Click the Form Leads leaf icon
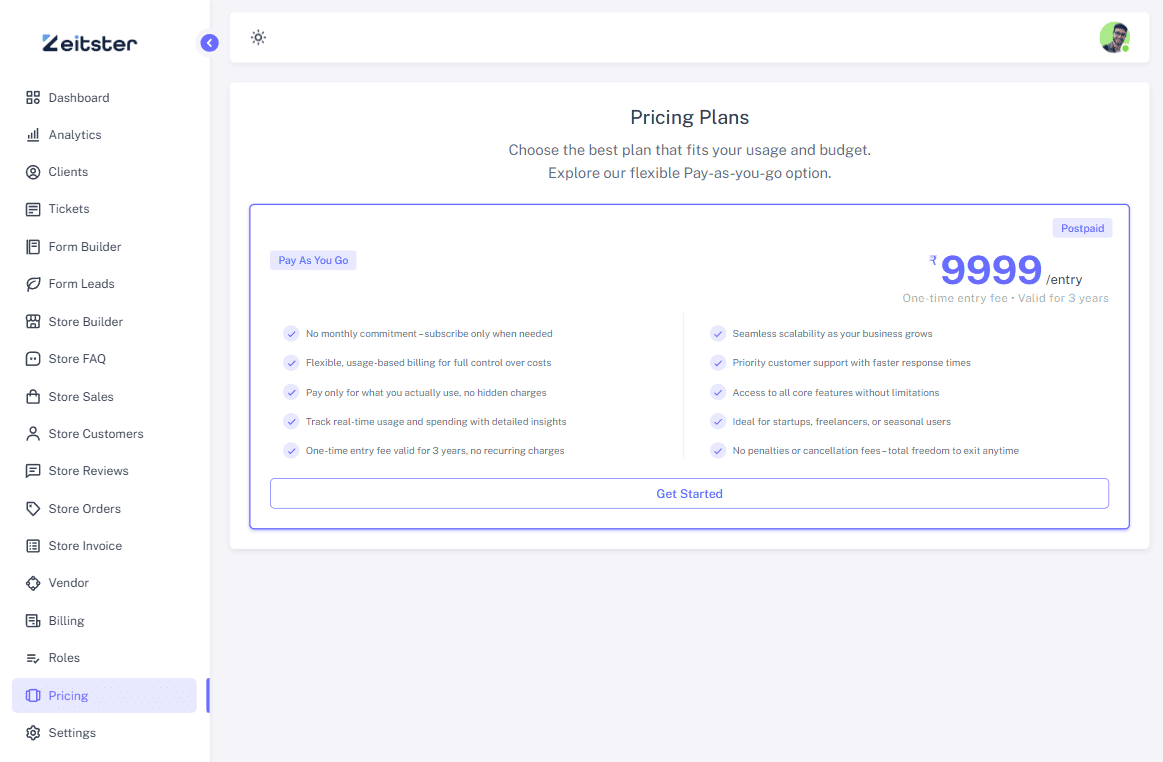The image size is (1163, 762). (x=33, y=284)
